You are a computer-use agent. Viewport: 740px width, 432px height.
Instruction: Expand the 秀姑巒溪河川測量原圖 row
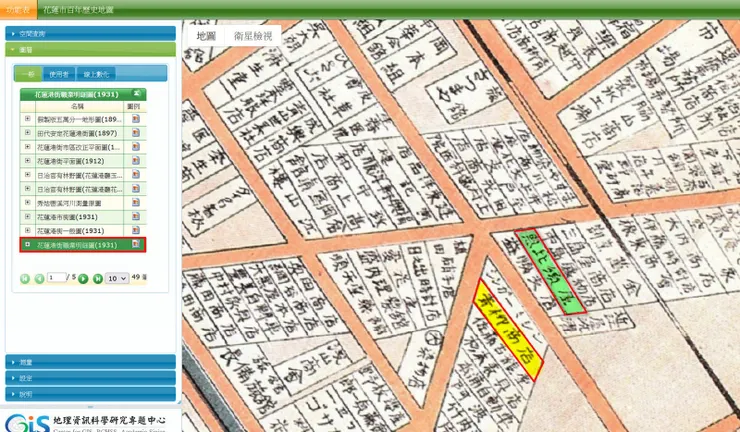[27, 202]
